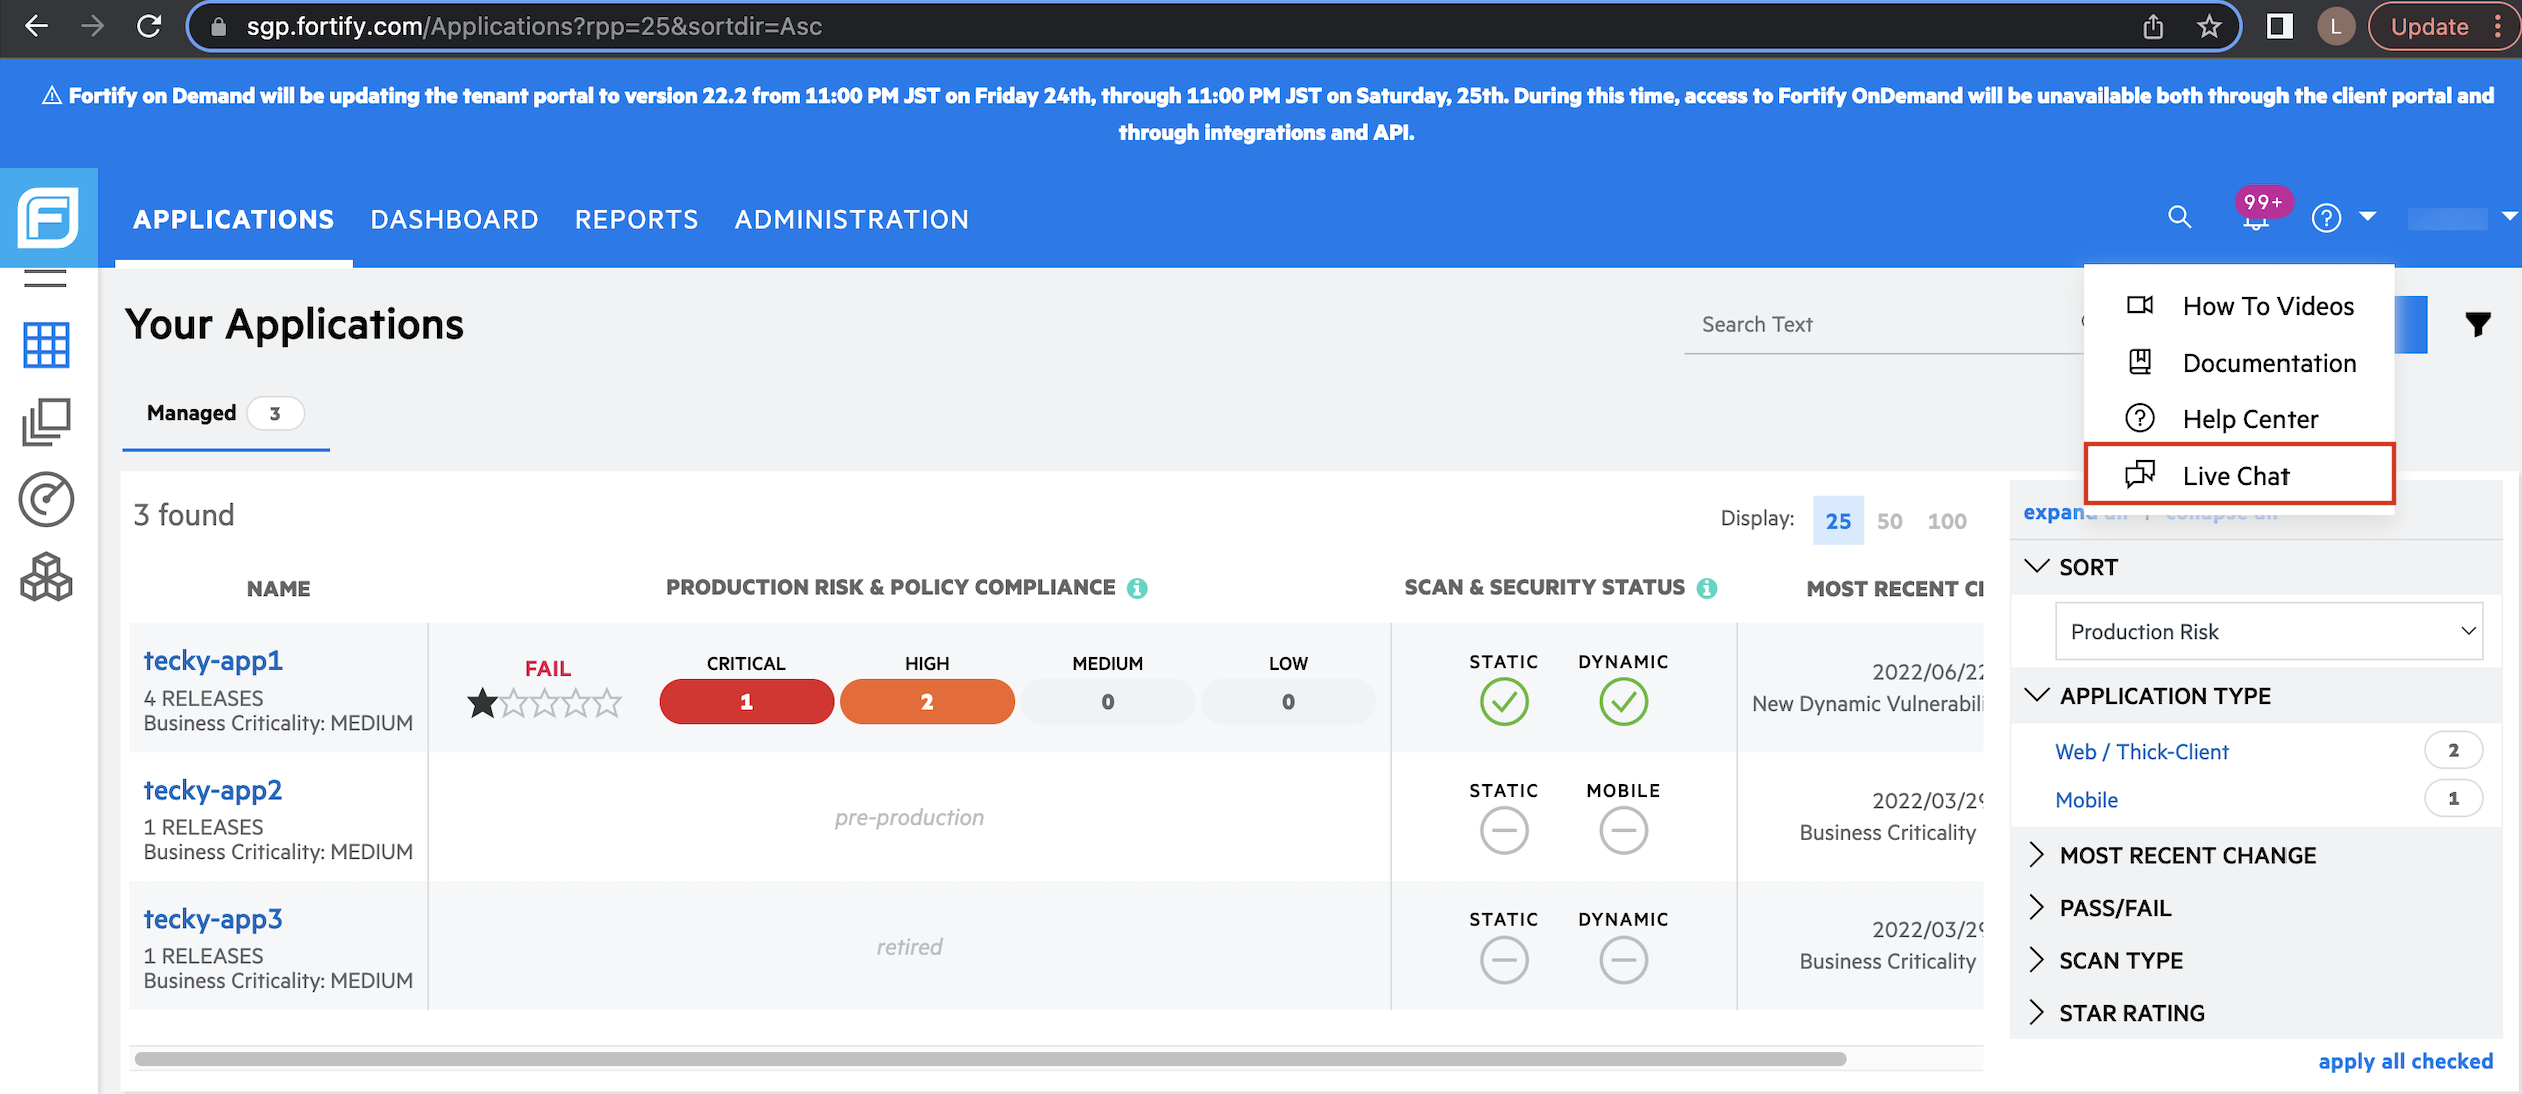Open the gauge dashboard icon in sidebar

point(46,500)
